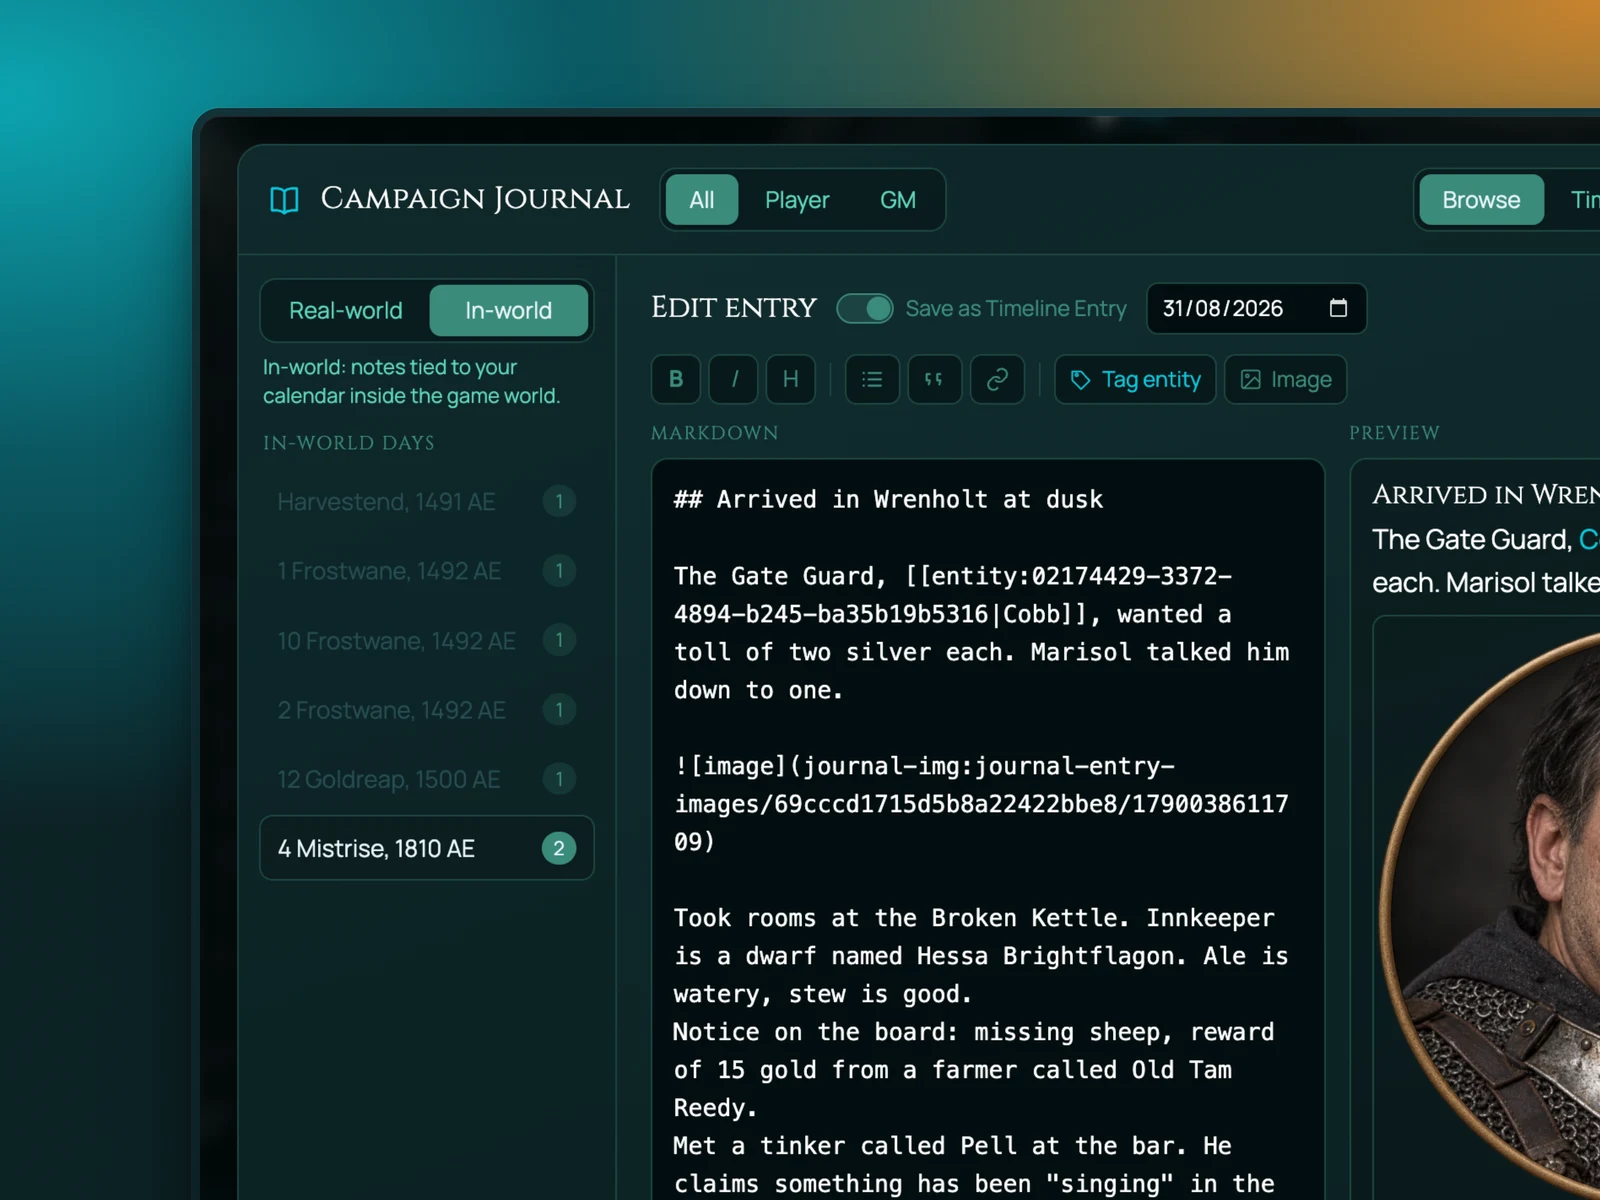Click the preview text 'The Gate Guard,'
This screenshot has height=1200, width=1600.
pos(1471,540)
